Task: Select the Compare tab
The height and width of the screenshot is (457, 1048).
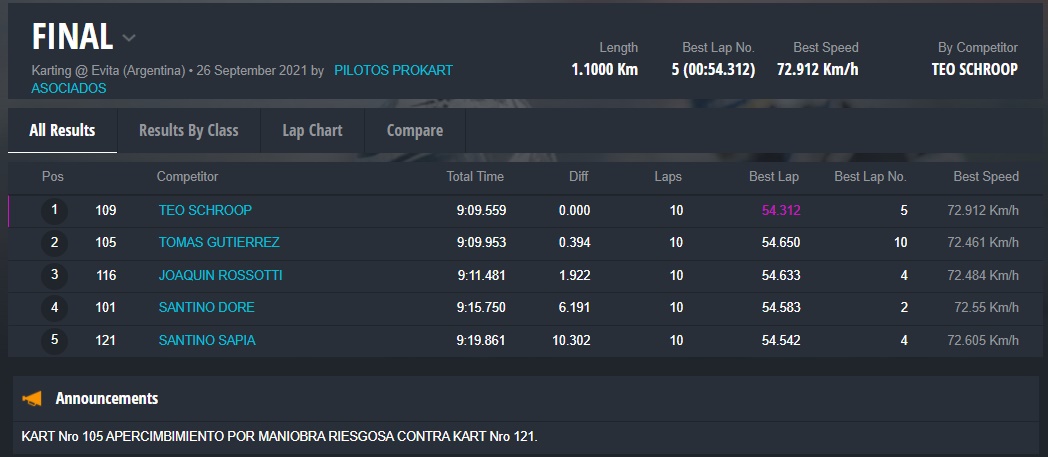Action: click(414, 130)
